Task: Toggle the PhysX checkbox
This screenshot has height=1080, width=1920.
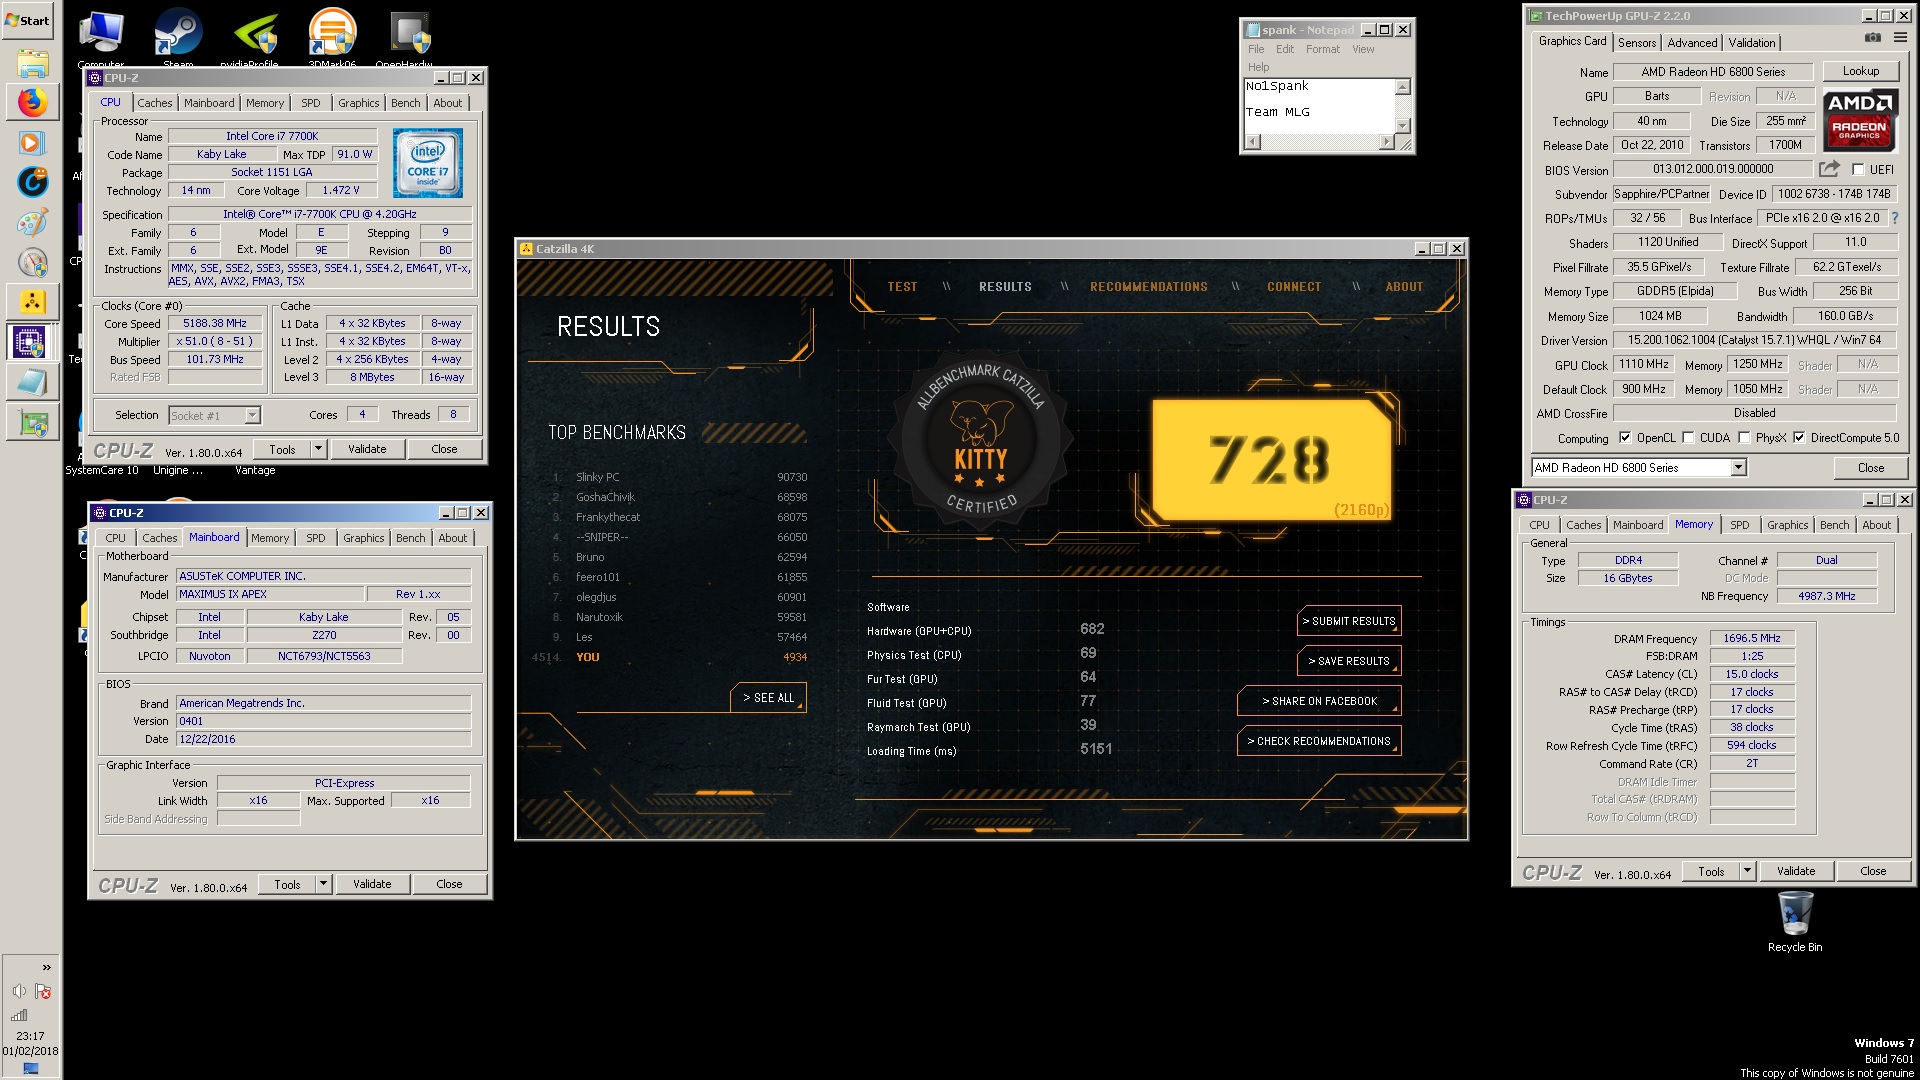Action: click(x=1745, y=438)
